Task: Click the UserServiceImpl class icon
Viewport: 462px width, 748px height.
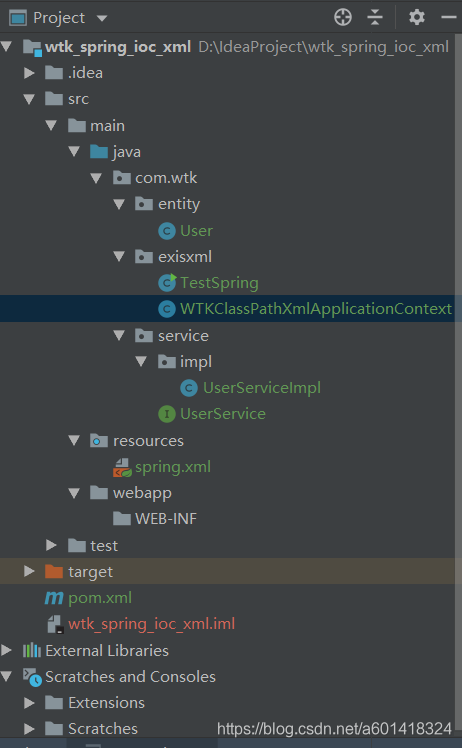Action: pos(189,388)
